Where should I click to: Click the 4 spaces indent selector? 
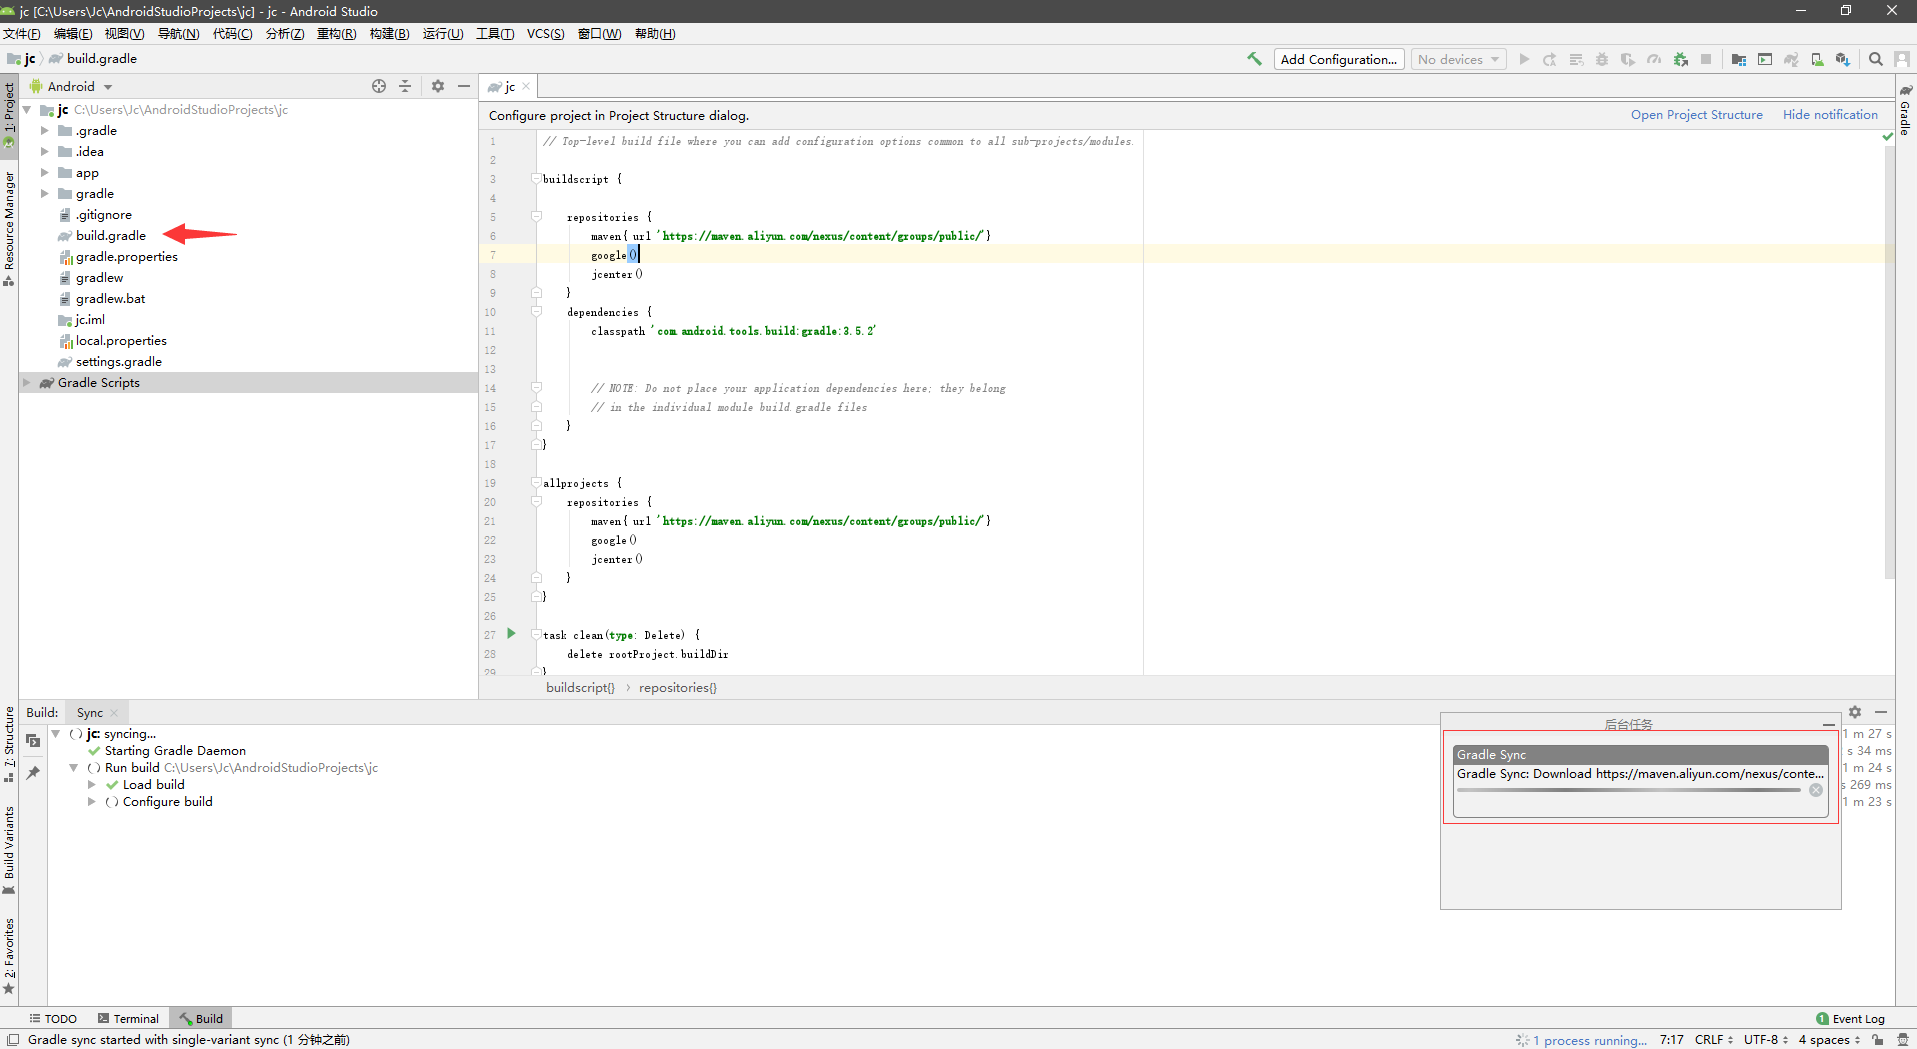coord(1829,1040)
